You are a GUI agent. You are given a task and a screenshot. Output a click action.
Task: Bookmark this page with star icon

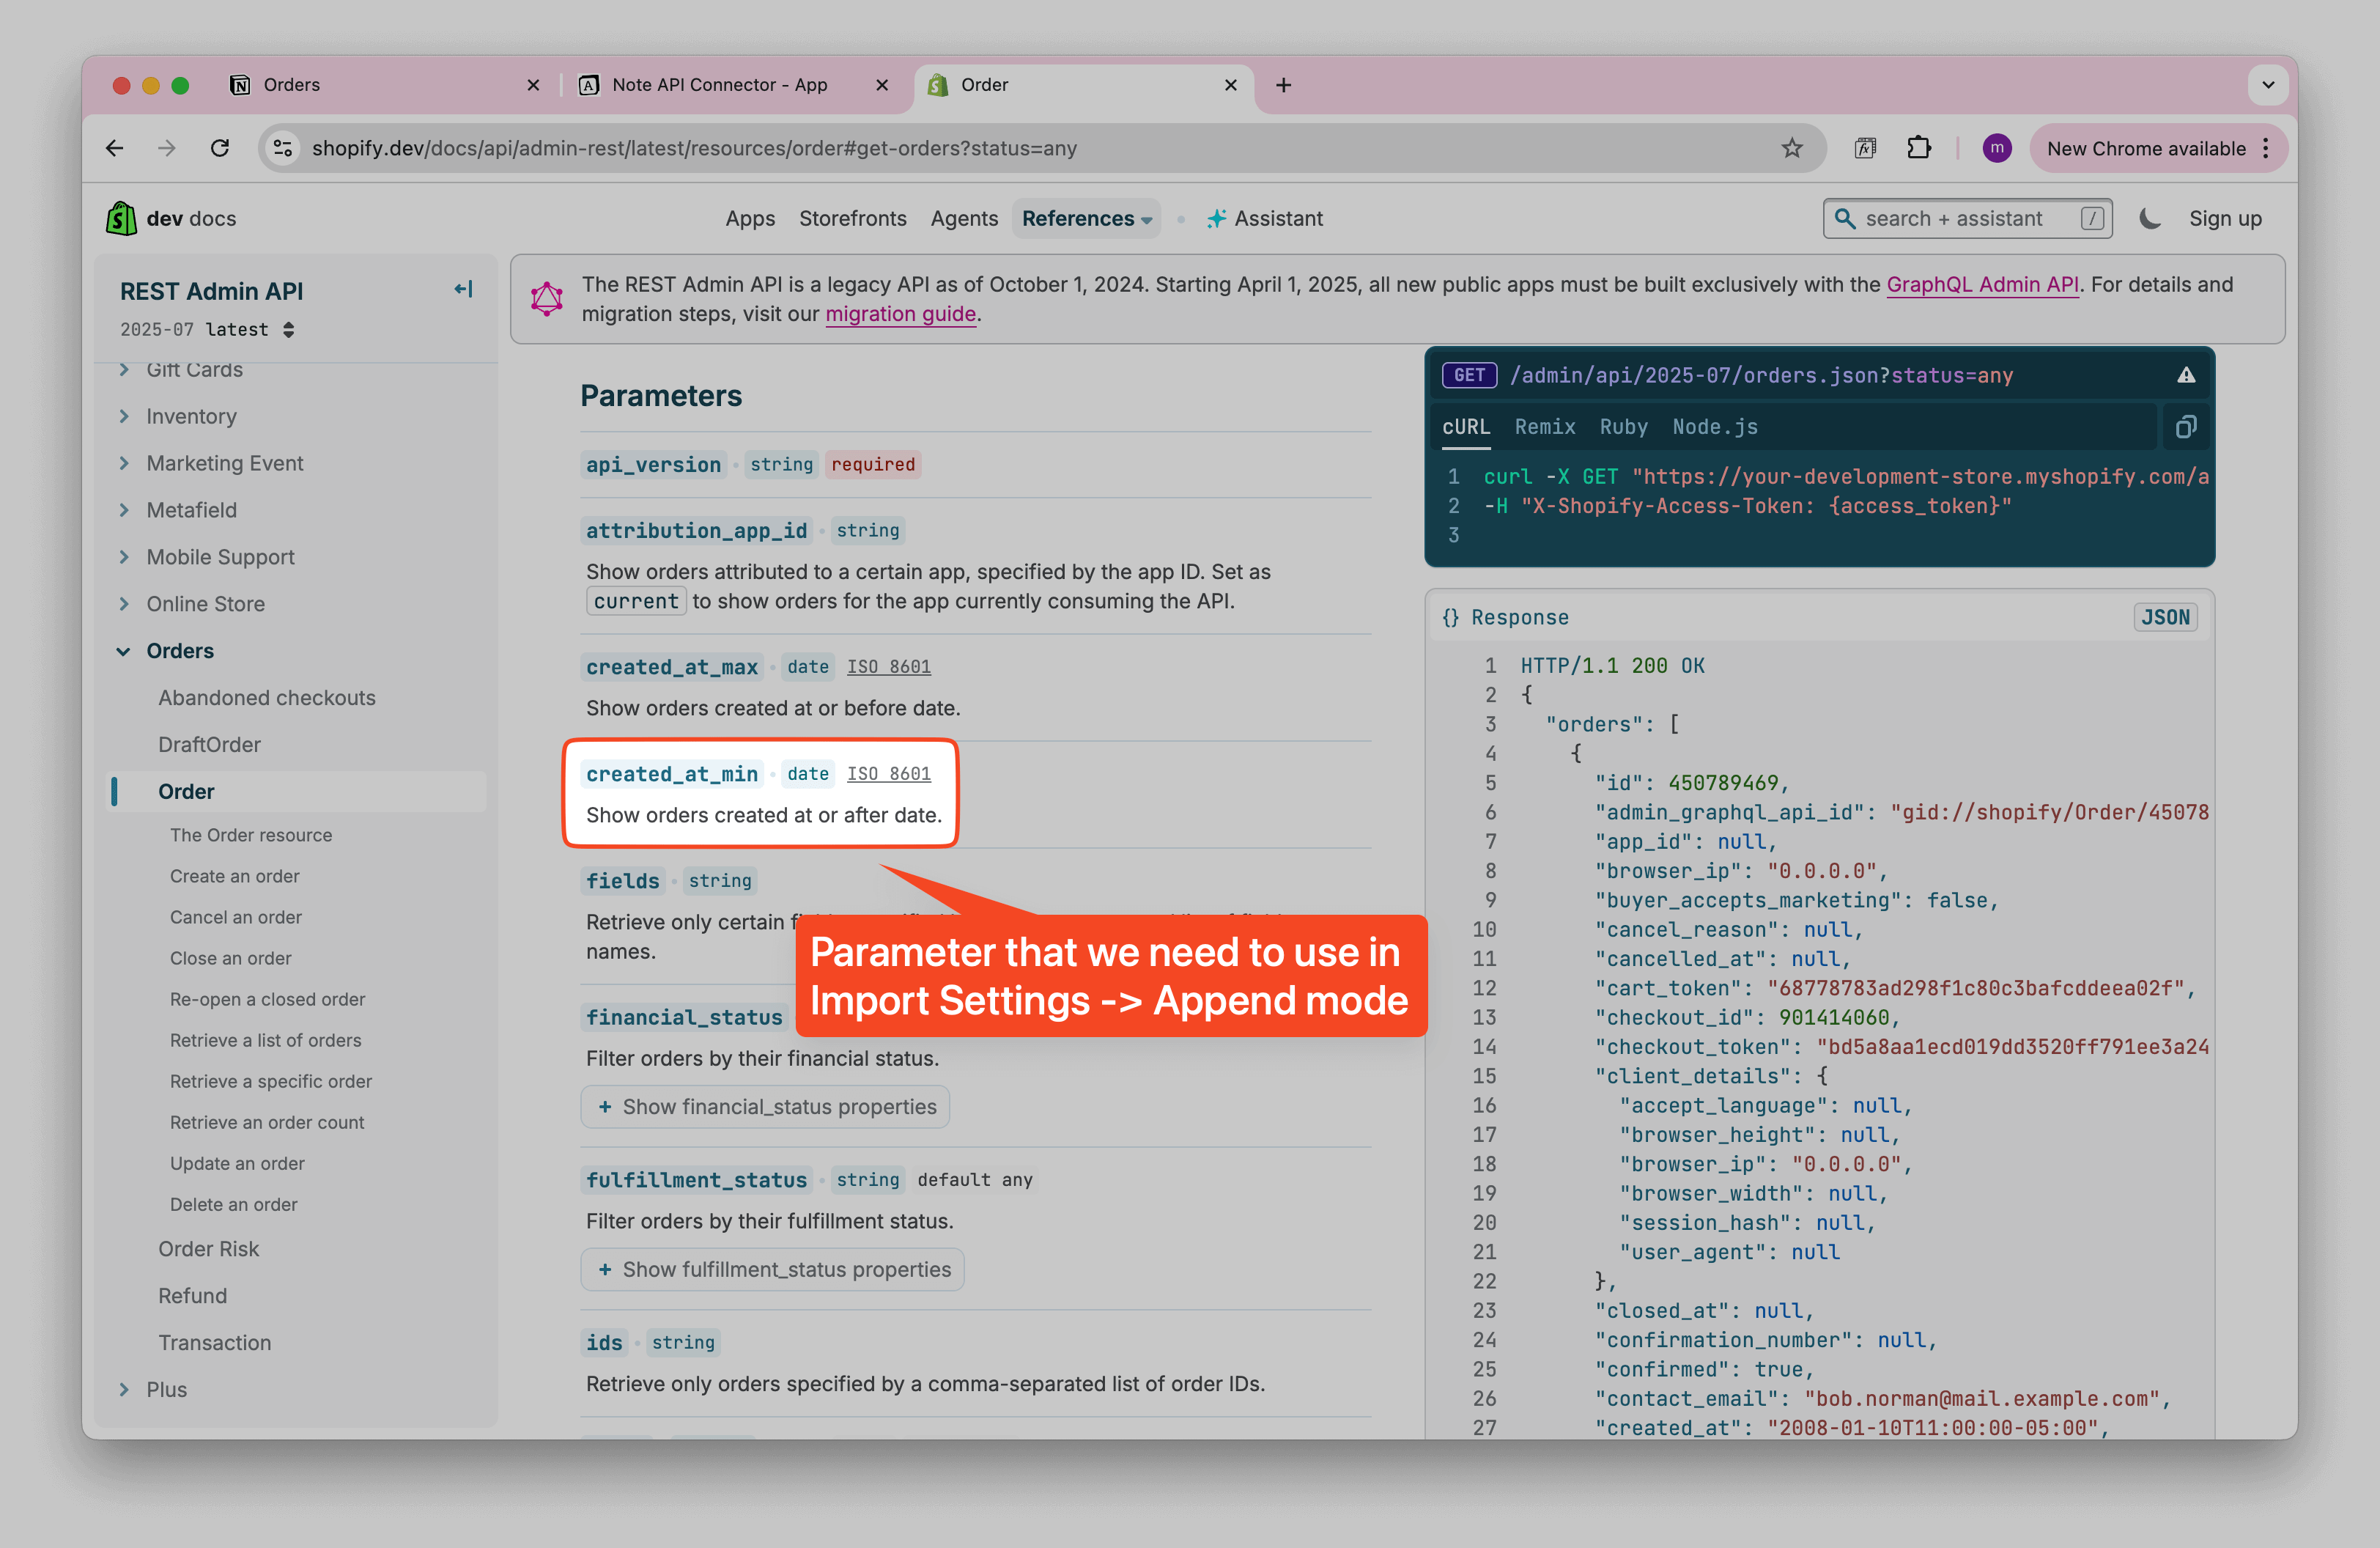pos(1791,148)
